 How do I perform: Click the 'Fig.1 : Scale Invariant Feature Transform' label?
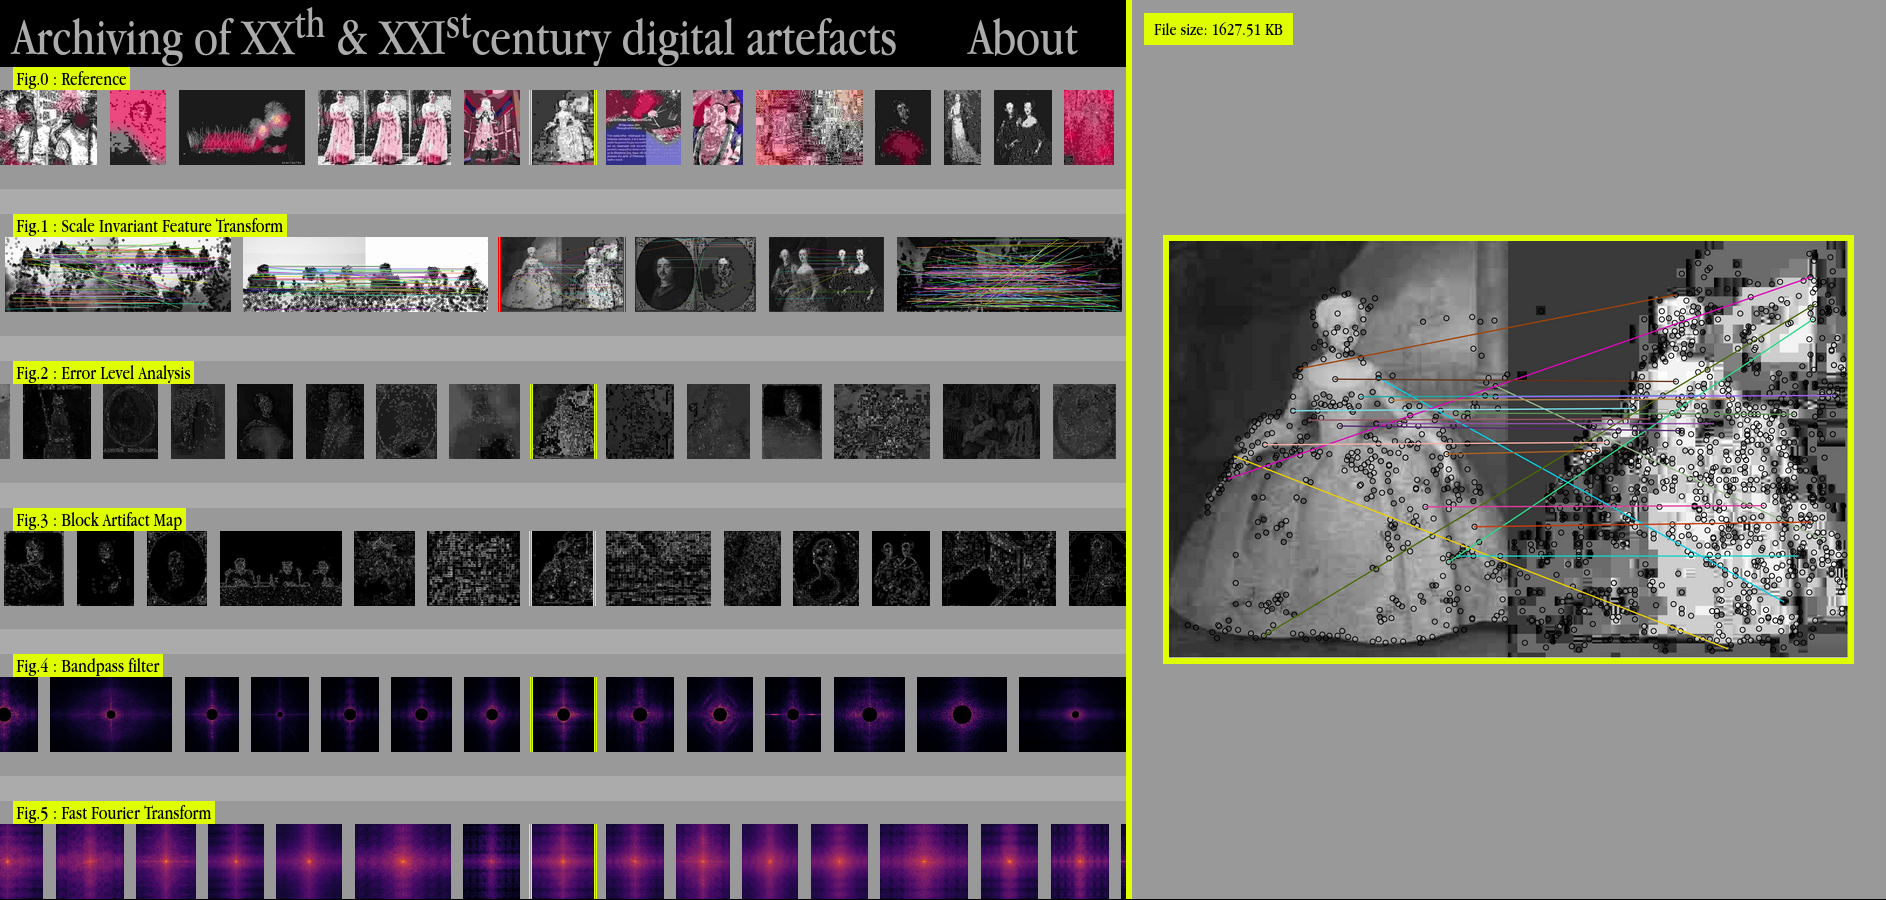150,226
